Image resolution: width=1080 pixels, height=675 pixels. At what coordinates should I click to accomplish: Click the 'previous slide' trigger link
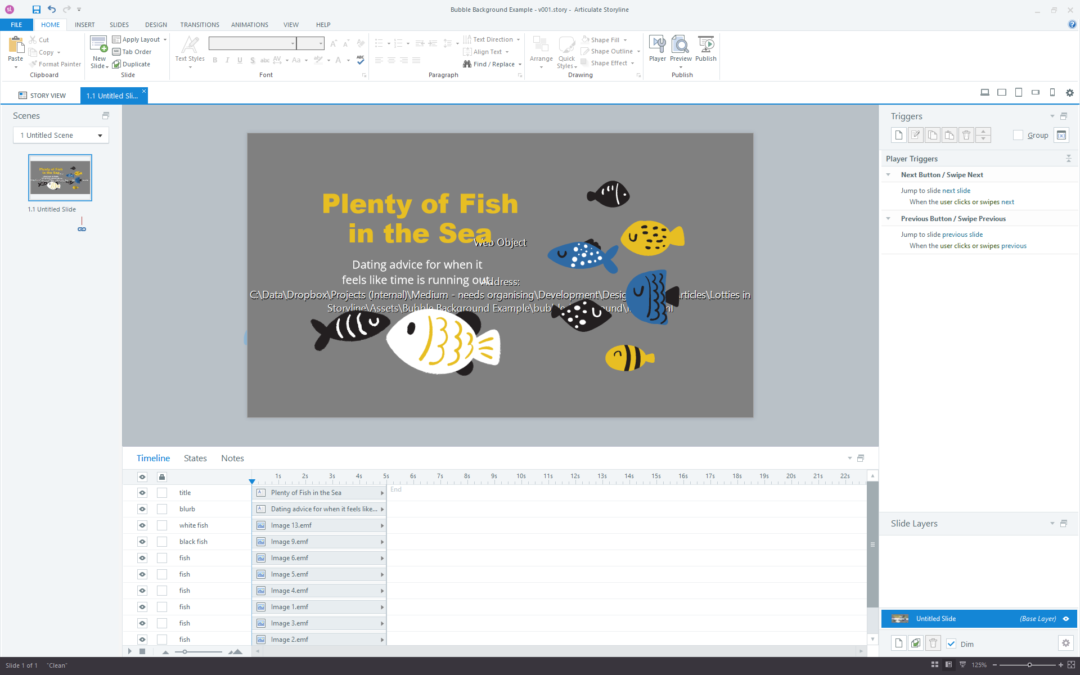pyautogui.click(x=962, y=234)
